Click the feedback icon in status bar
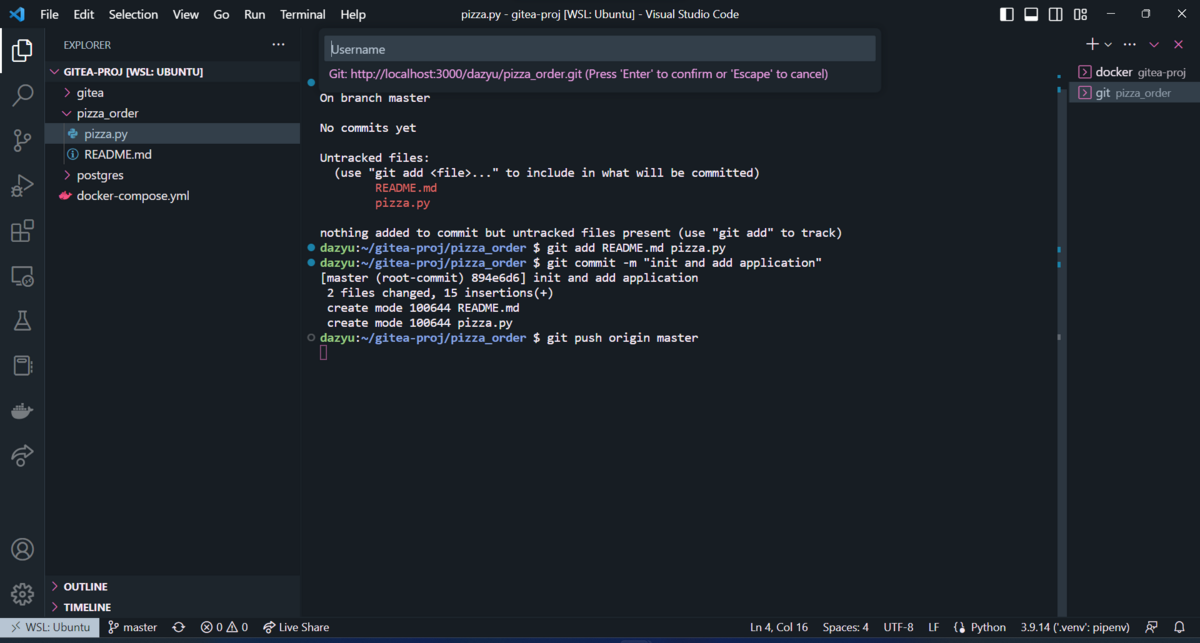 [x=1152, y=627]
